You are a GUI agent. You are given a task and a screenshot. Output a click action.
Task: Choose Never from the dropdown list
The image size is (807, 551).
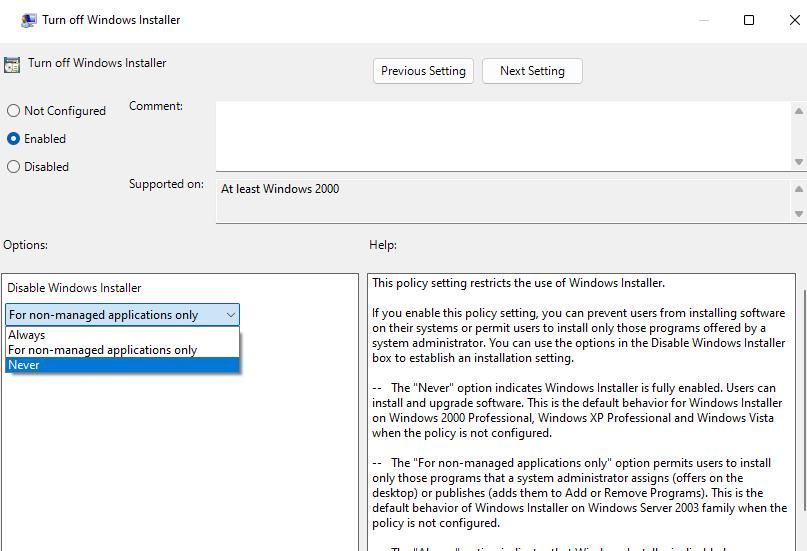click(x=122, y=365)
